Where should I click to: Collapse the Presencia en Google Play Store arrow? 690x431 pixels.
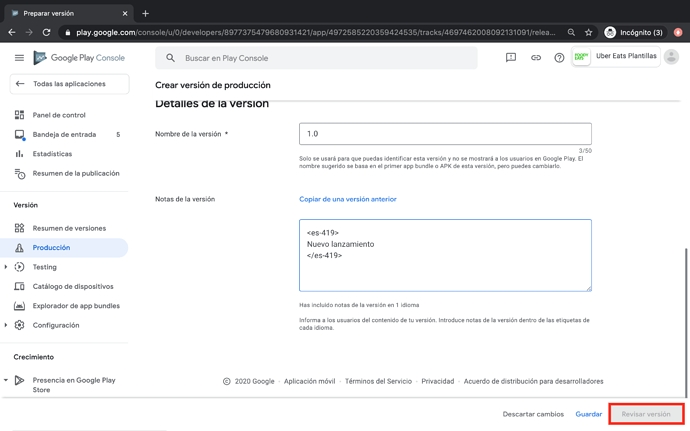[x=6, y=380]
